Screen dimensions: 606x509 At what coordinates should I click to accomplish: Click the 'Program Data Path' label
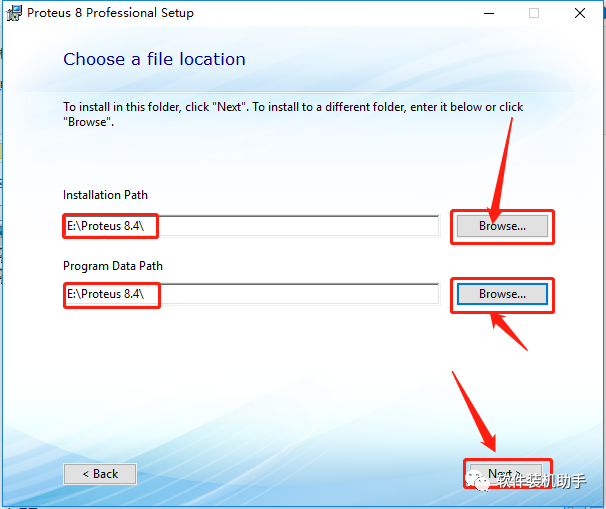113,266
